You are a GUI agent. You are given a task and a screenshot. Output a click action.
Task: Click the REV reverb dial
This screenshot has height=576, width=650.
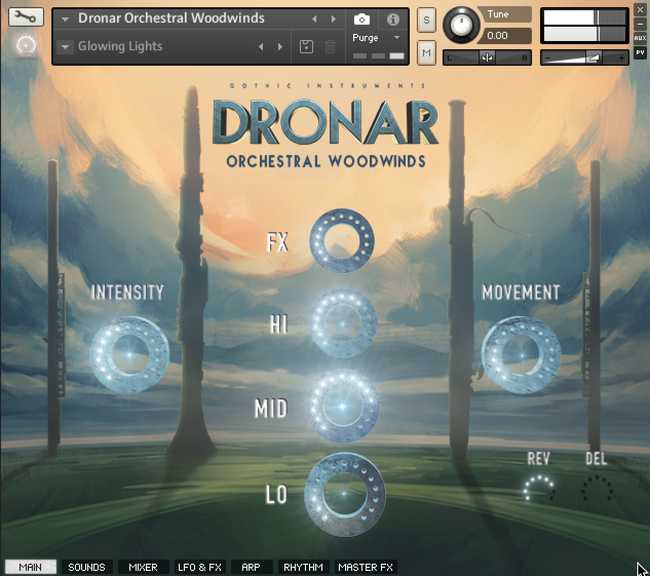point(539,489)
